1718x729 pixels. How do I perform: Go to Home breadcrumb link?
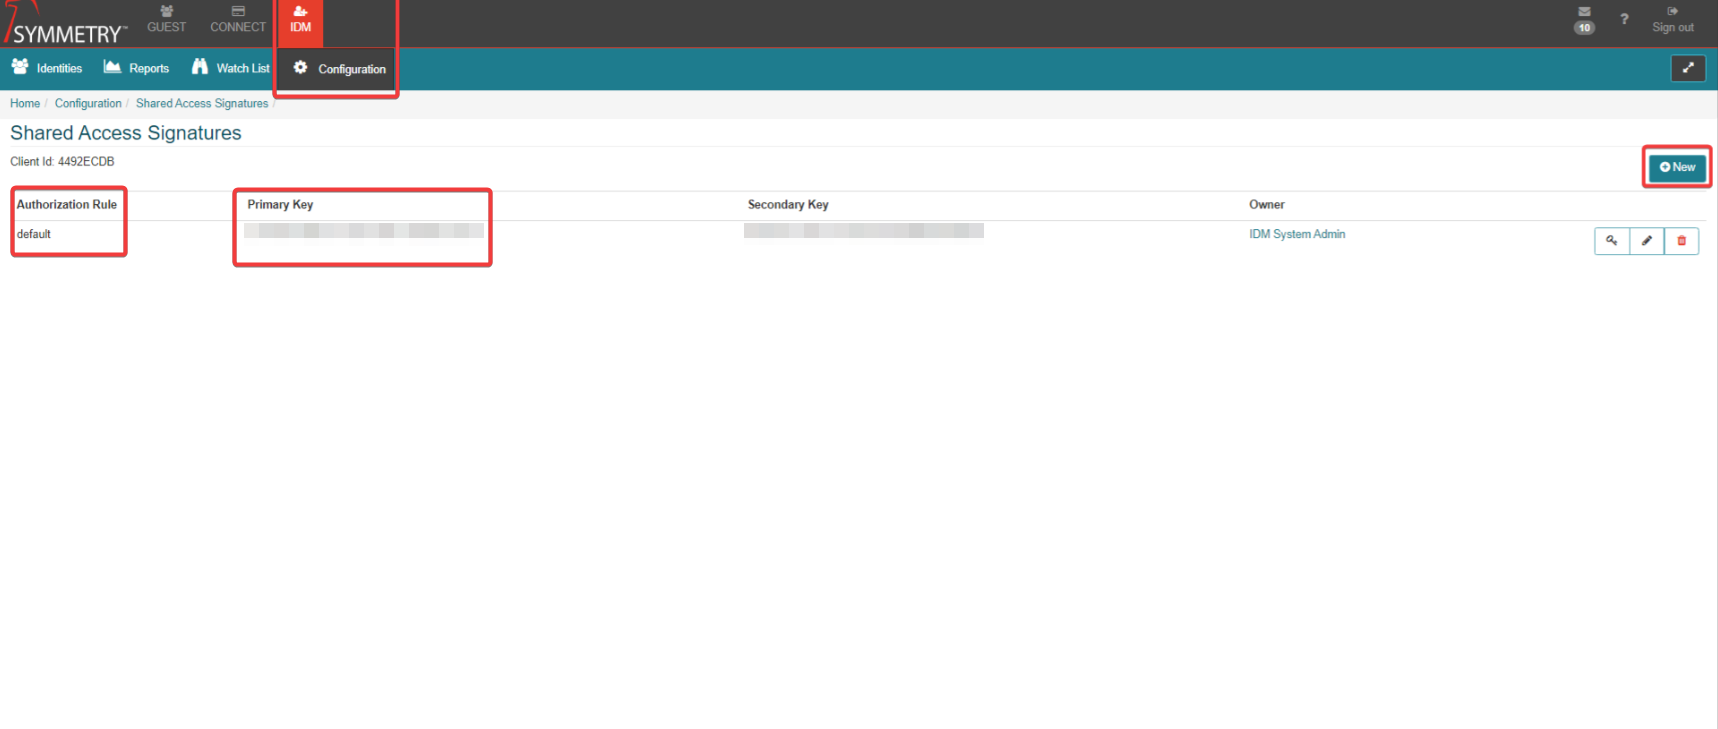25,103
